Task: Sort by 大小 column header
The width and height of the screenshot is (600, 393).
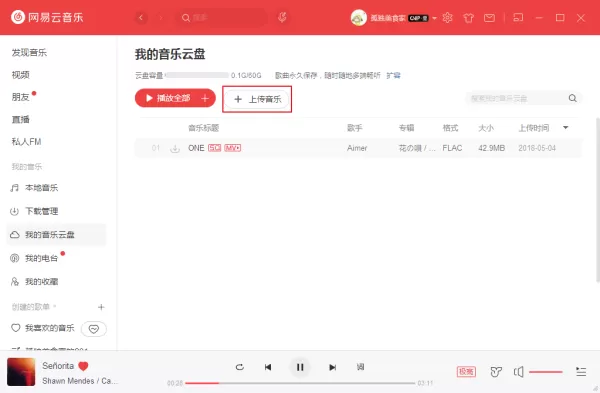Action: (486, 128)
